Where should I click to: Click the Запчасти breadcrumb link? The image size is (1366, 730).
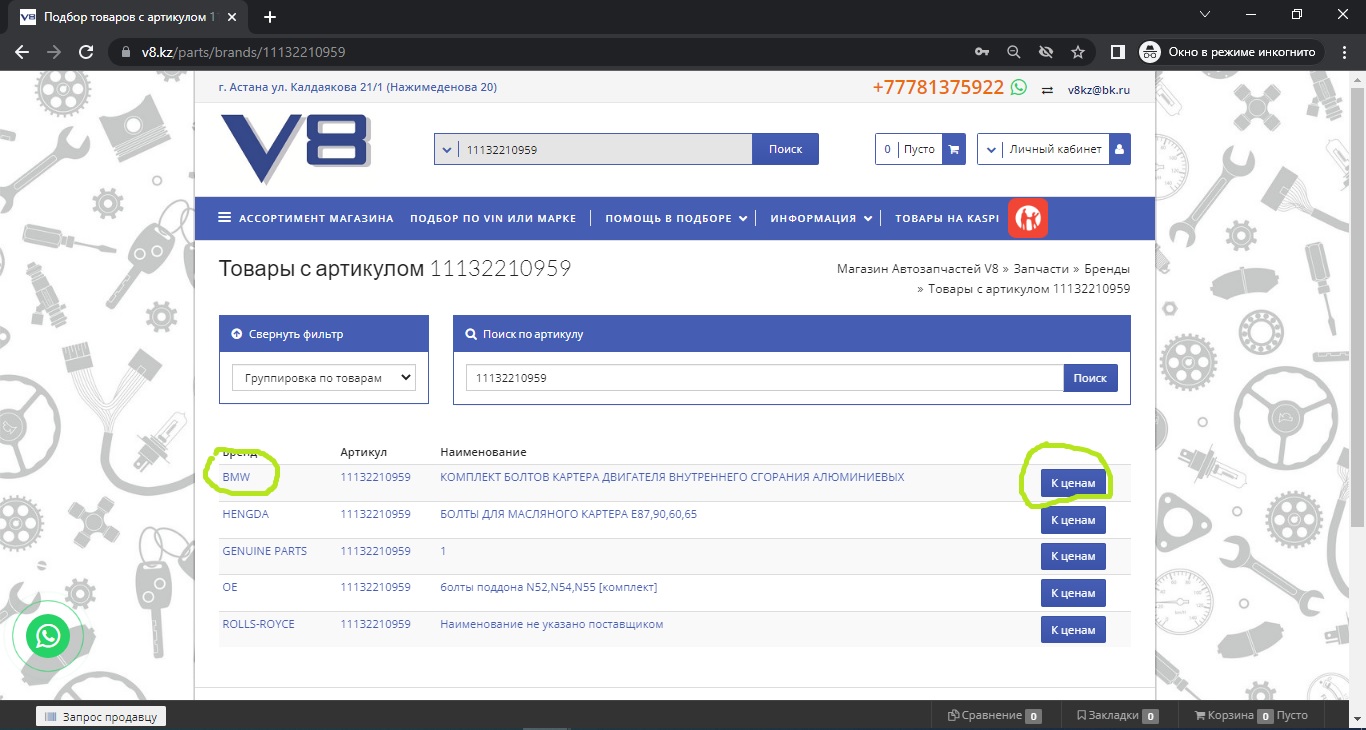(x=1041, y=269)
